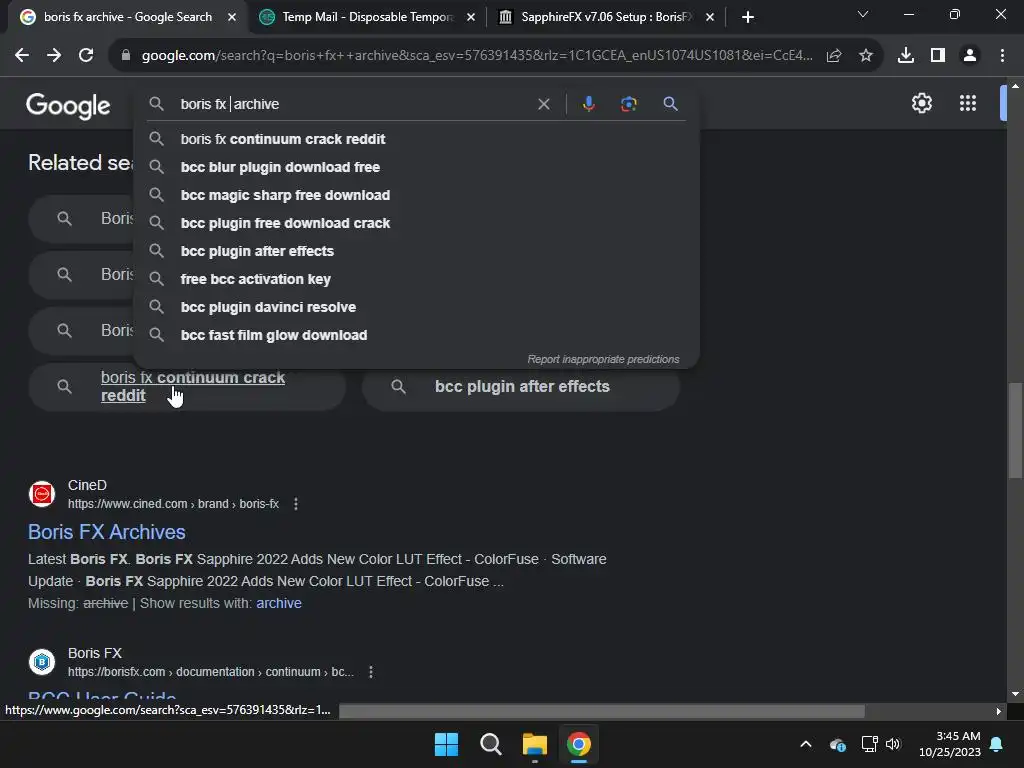
Task: Choose suggestion boris fx continuum crack reddit
Action: (417, 139)
